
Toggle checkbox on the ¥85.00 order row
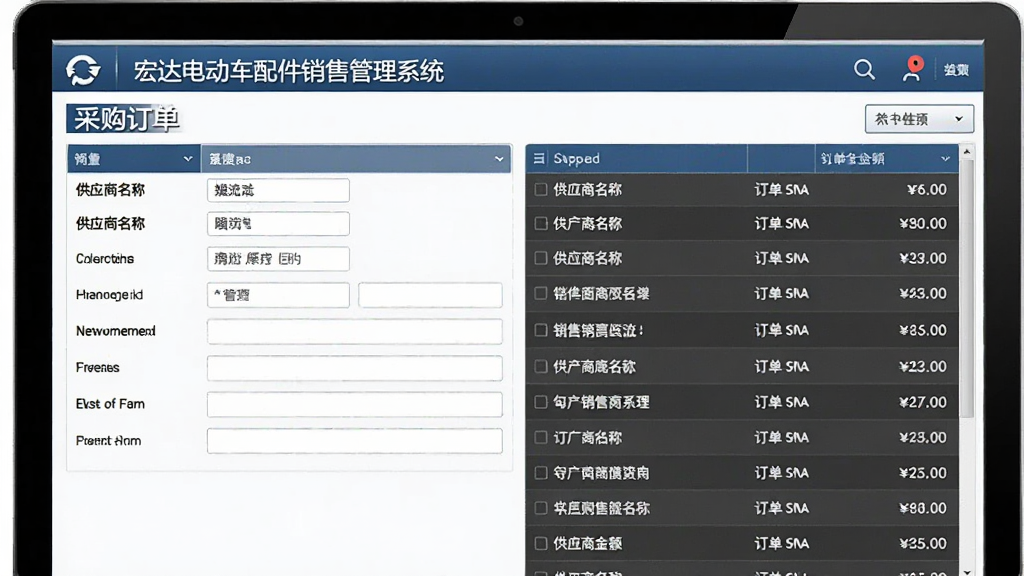point(541,330)
